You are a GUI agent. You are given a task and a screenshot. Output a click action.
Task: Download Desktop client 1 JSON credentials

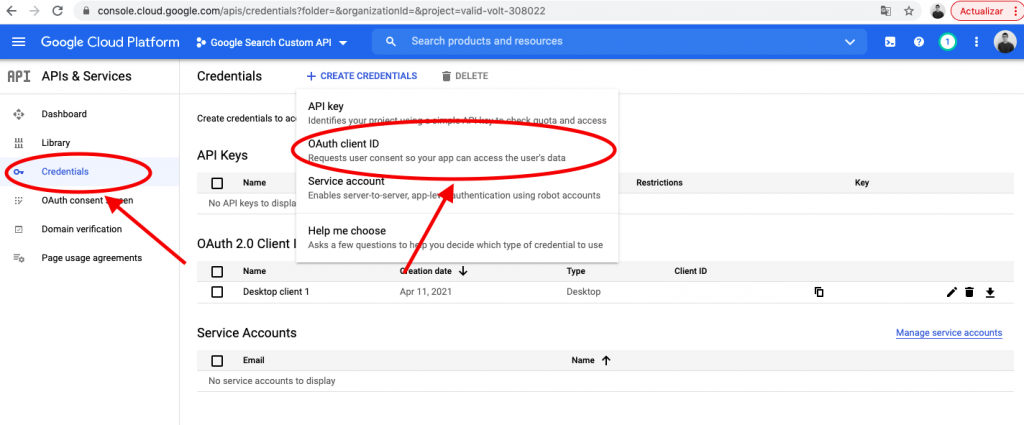click(990, 292)
